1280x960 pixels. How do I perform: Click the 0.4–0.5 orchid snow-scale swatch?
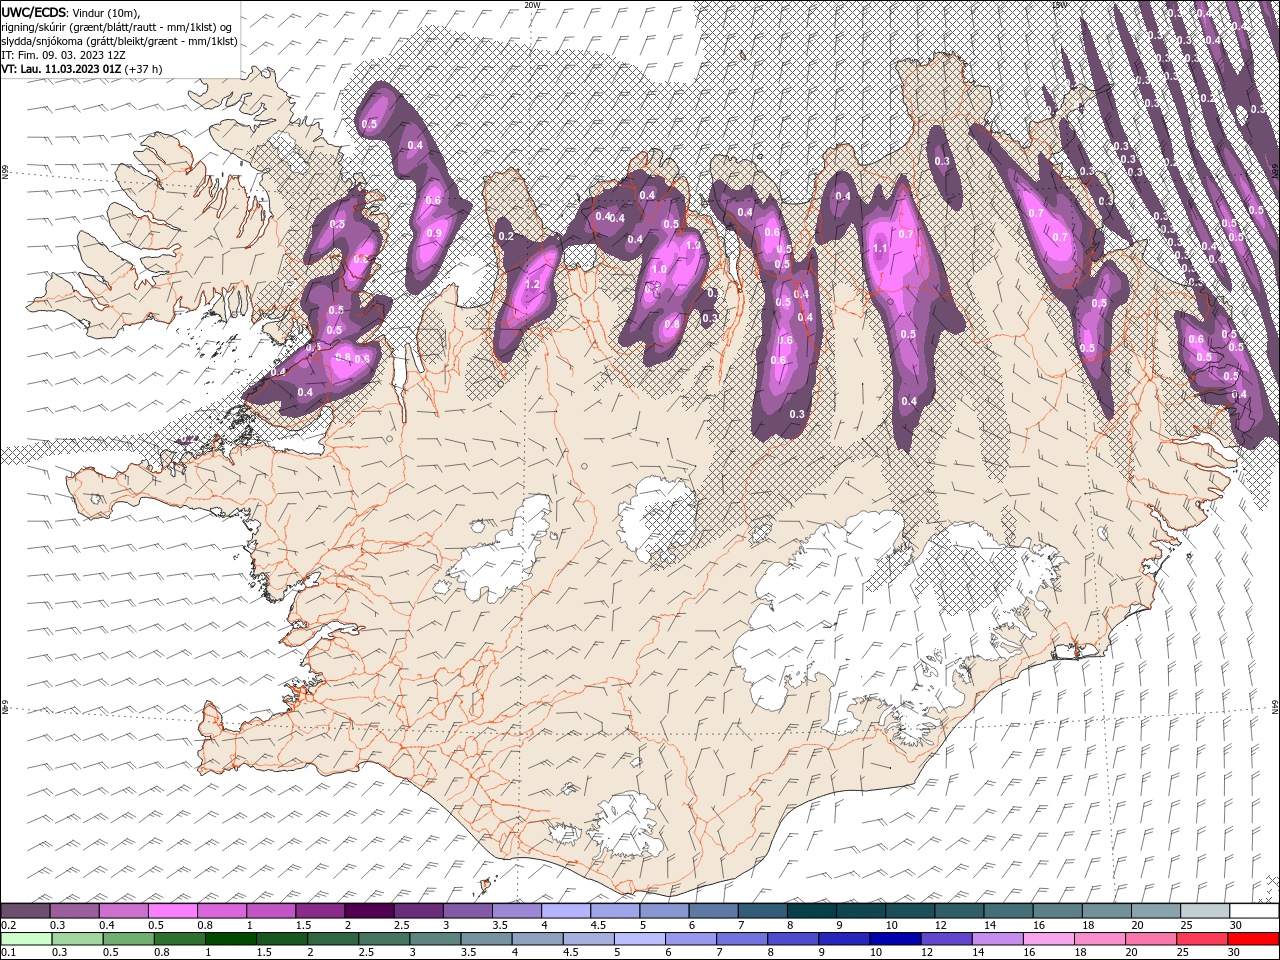click(124, 911)
